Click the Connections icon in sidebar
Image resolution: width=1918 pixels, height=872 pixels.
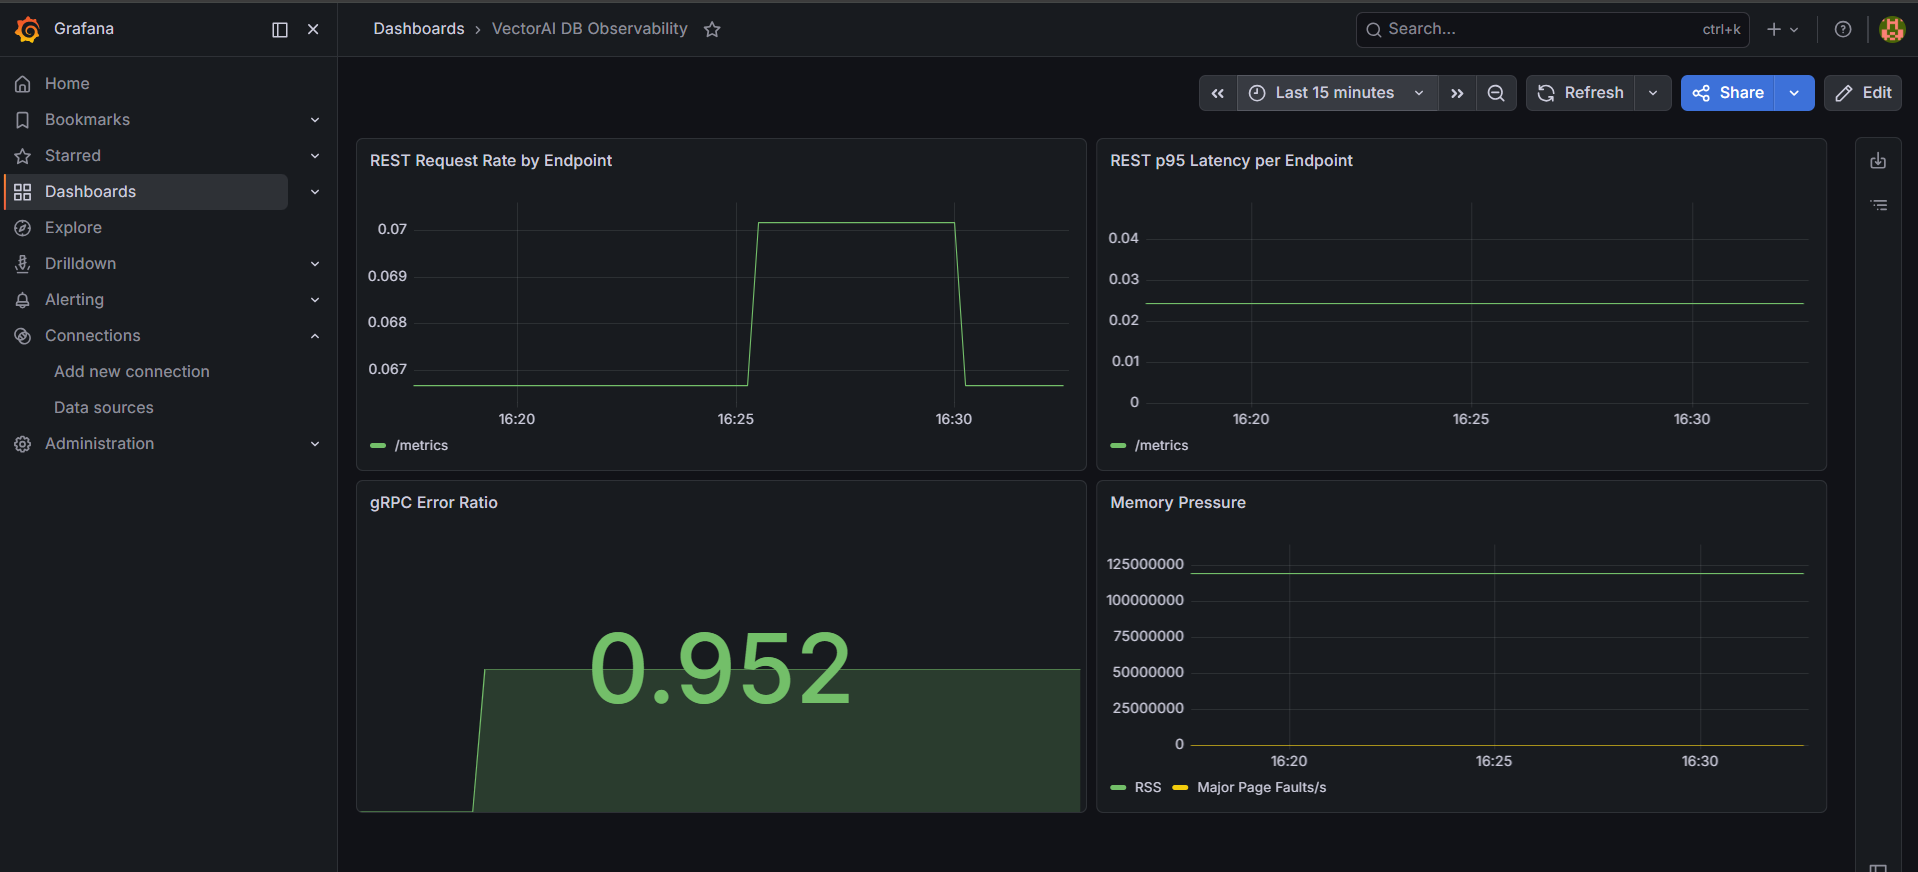pyautogui.click(x=23, y=336)
